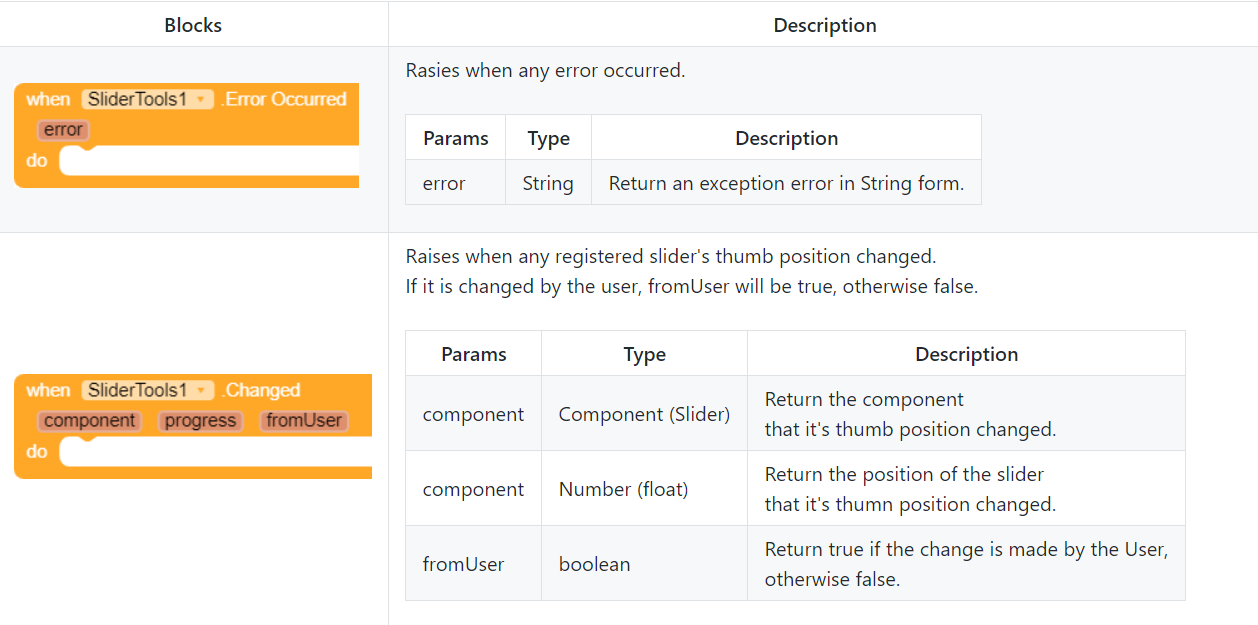The image size is (1258, 625).
Task: Click the 'Component (Slider)' type cell
Action: click(644, 414)
